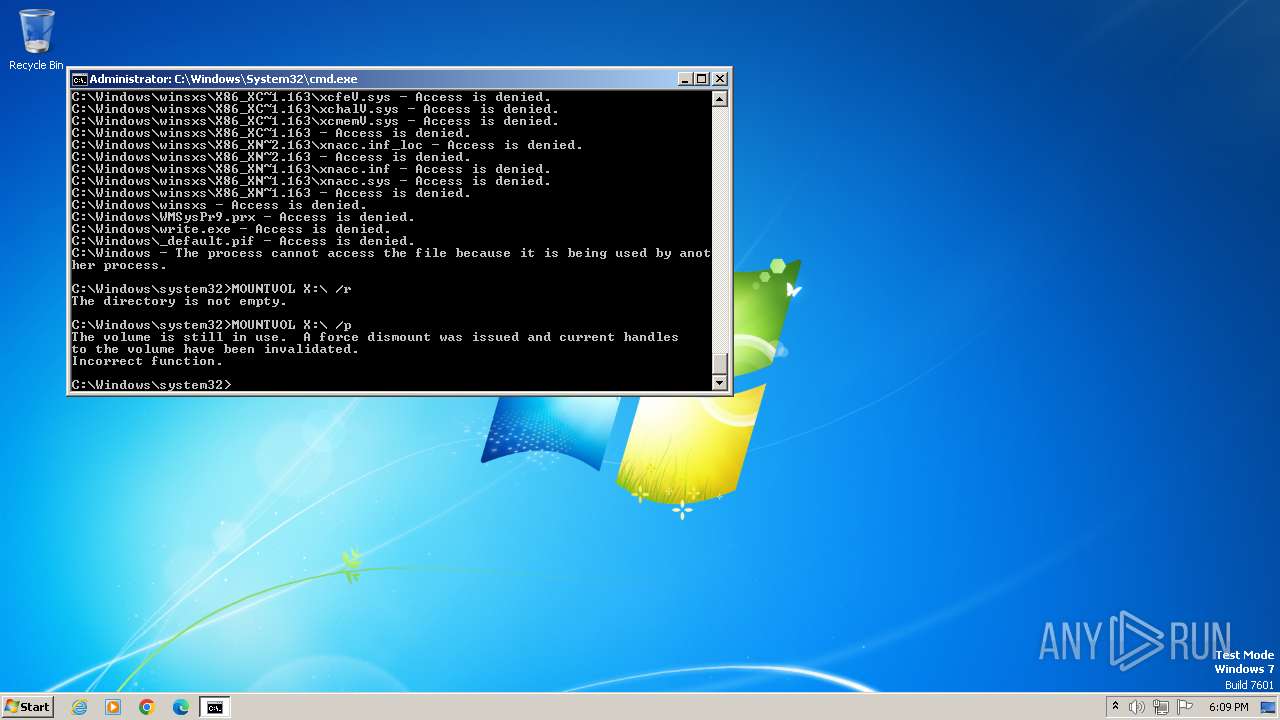Click the cmd.exe title bar system icon
The height and width of the screenshot is (720, 1280).
(x=79, y=79)
